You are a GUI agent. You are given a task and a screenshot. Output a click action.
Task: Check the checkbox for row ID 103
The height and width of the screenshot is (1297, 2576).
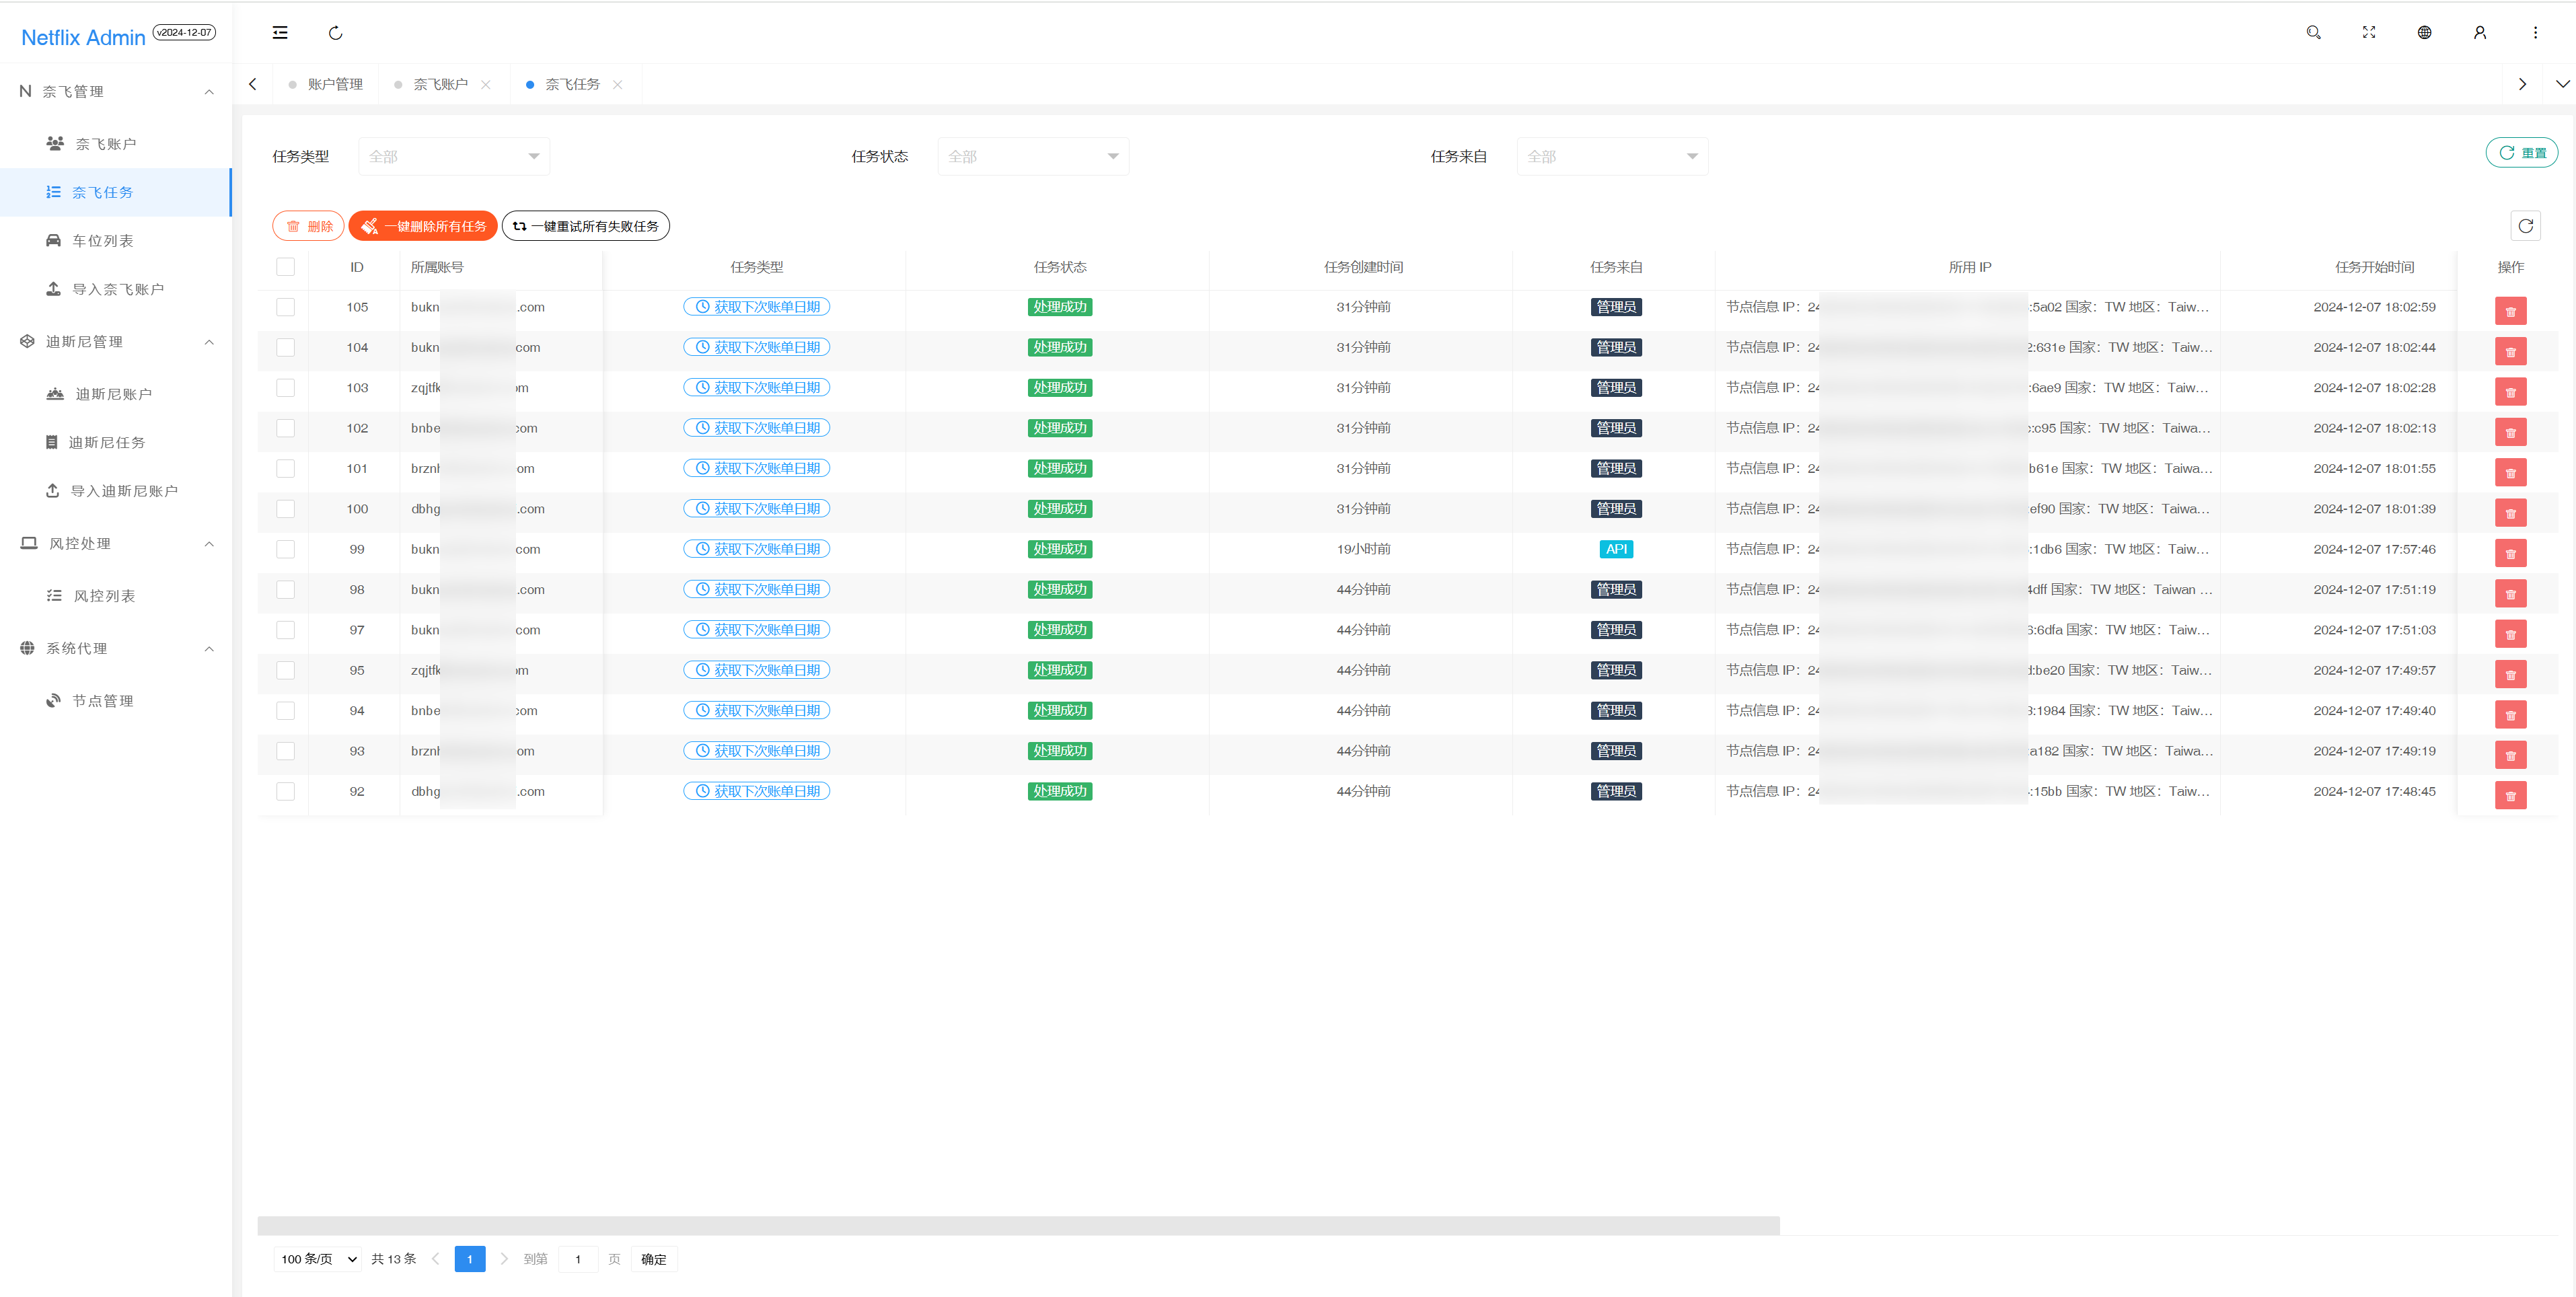[x=286, y=388]
